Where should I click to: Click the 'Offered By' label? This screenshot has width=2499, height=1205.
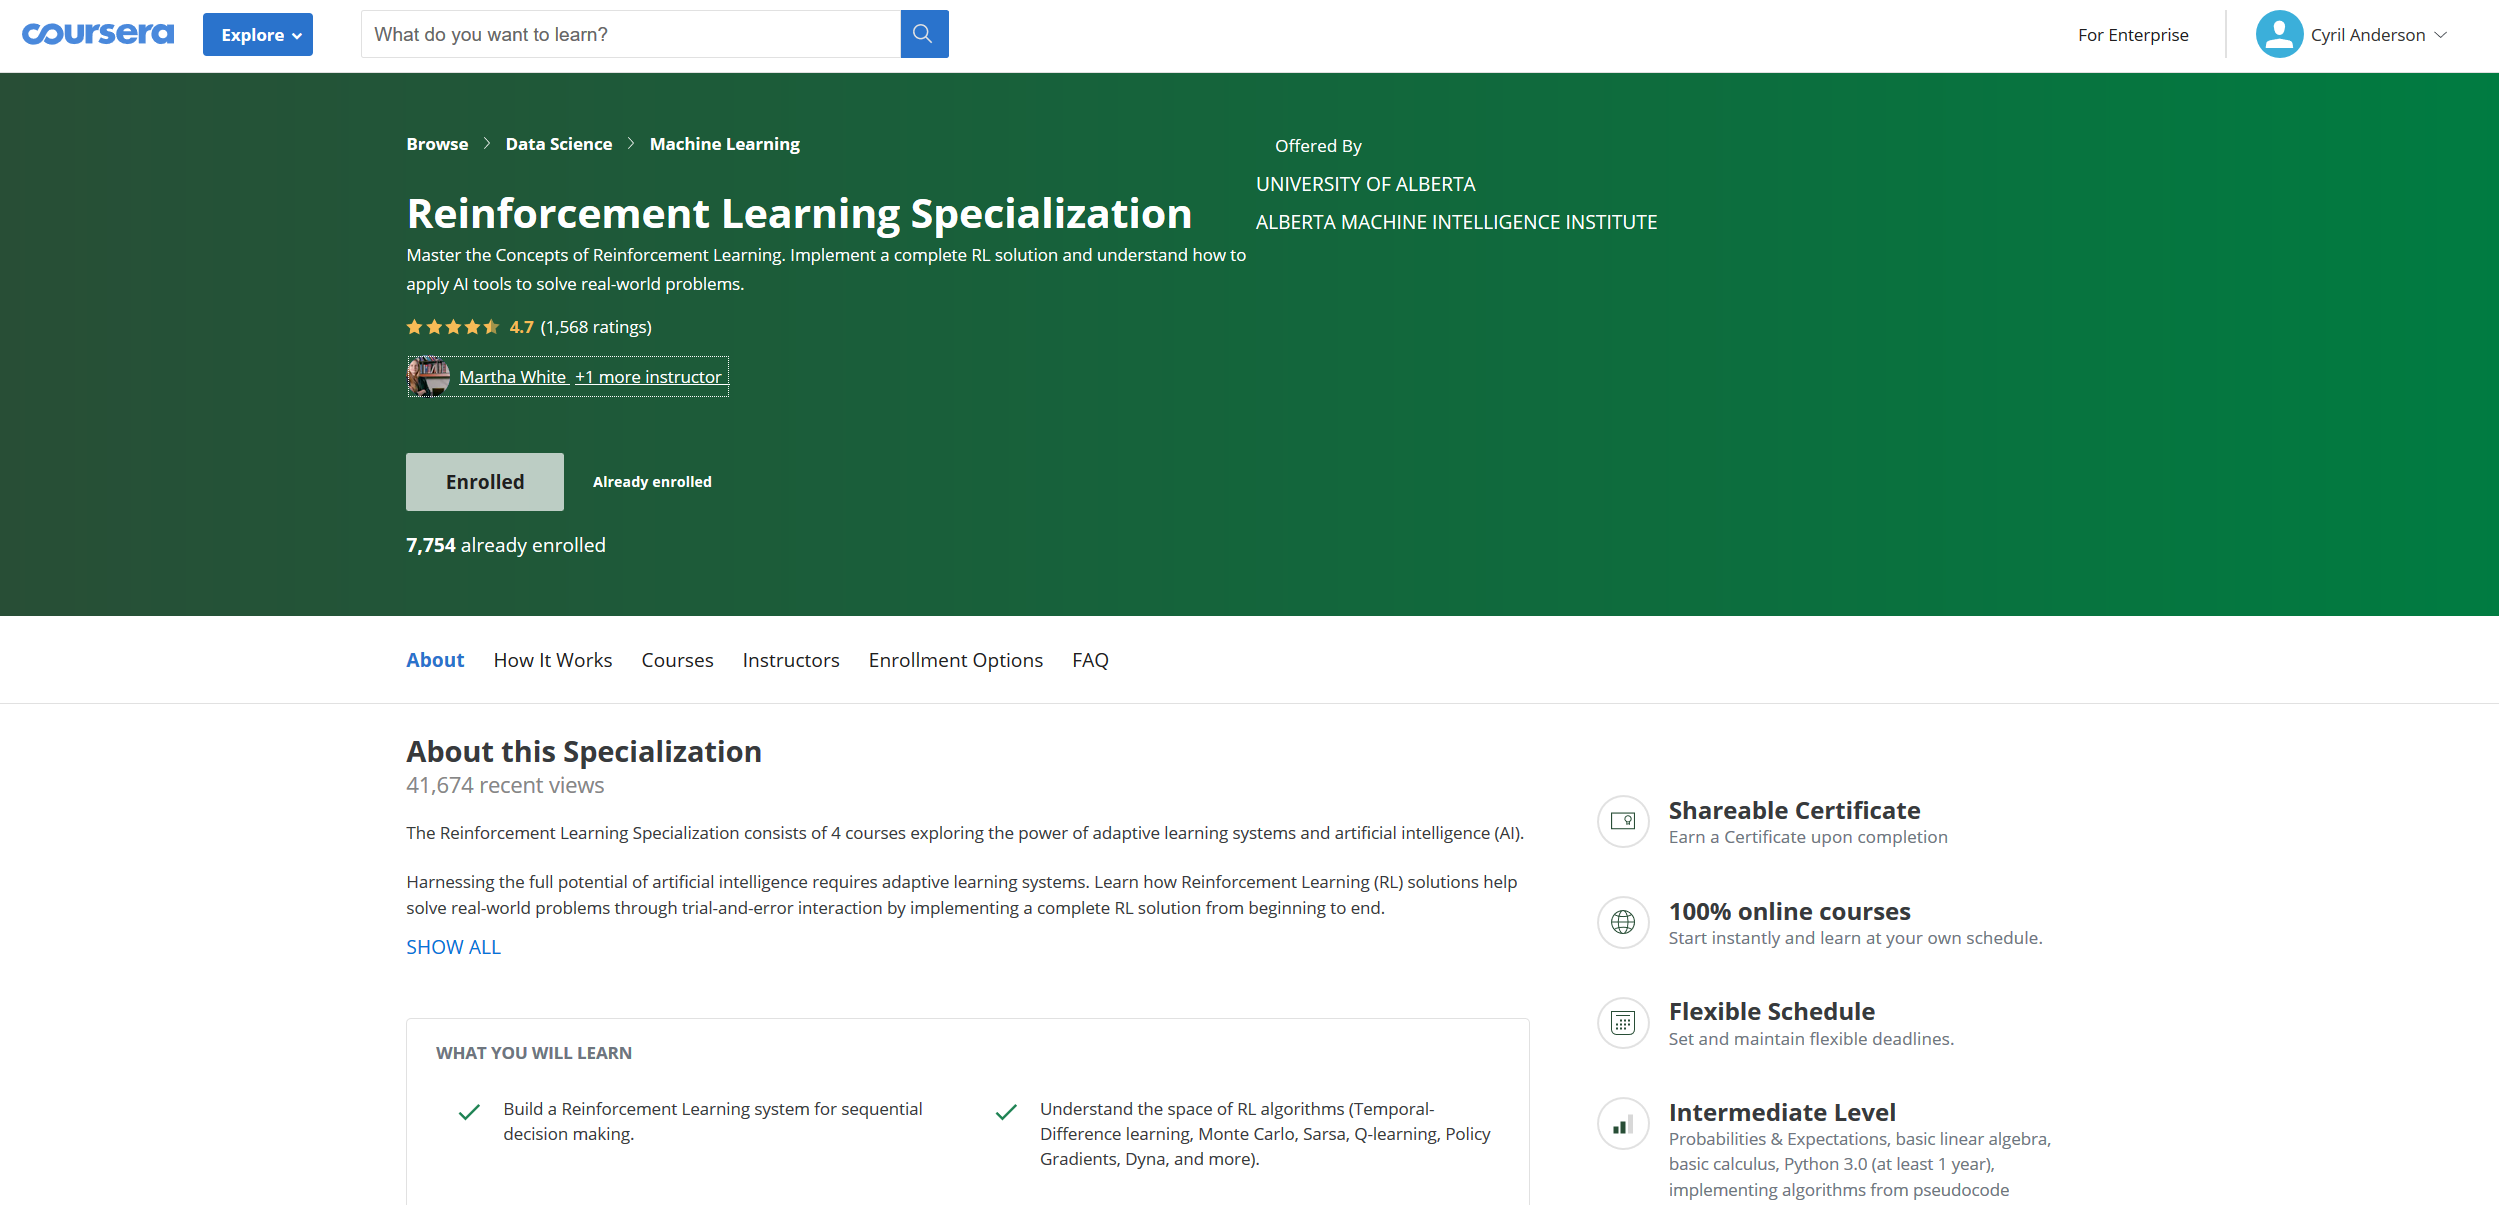click(x=1318, y=146)
